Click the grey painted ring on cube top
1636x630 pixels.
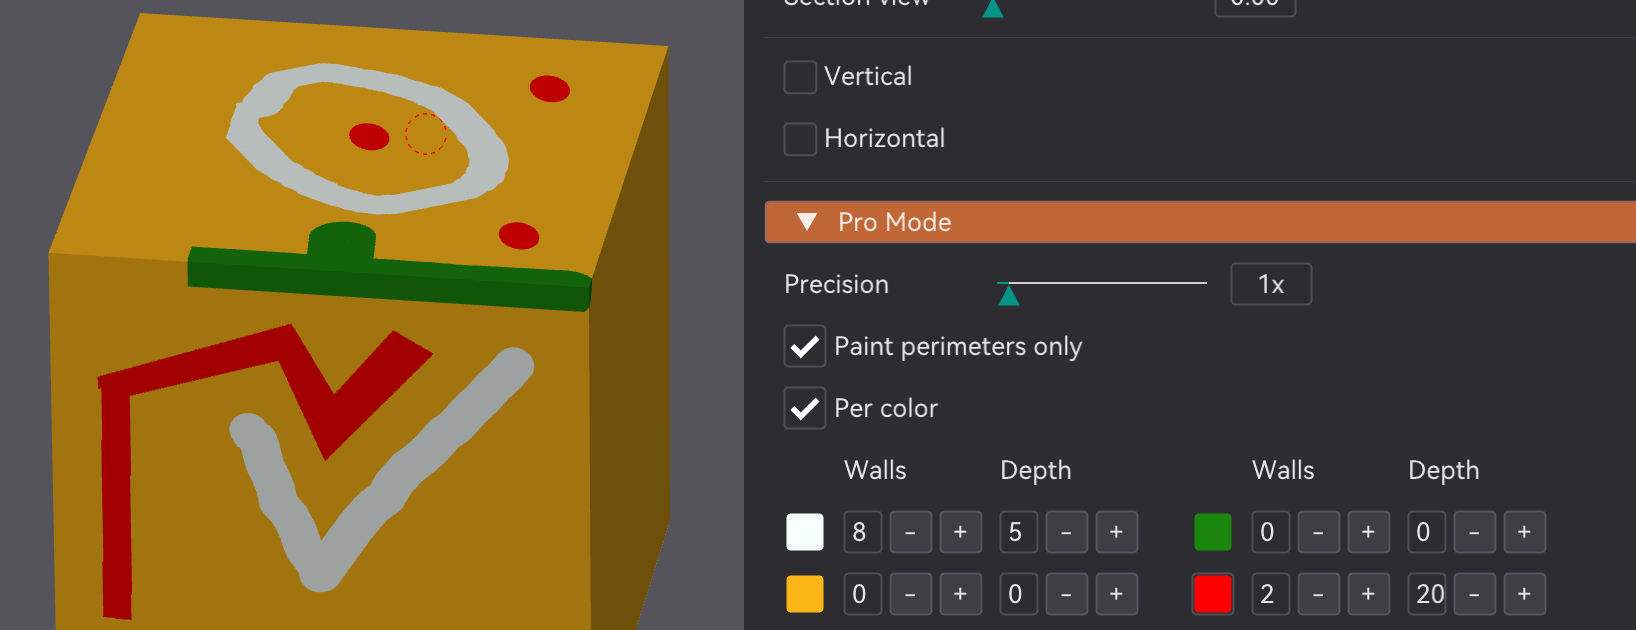coord(488,160)
